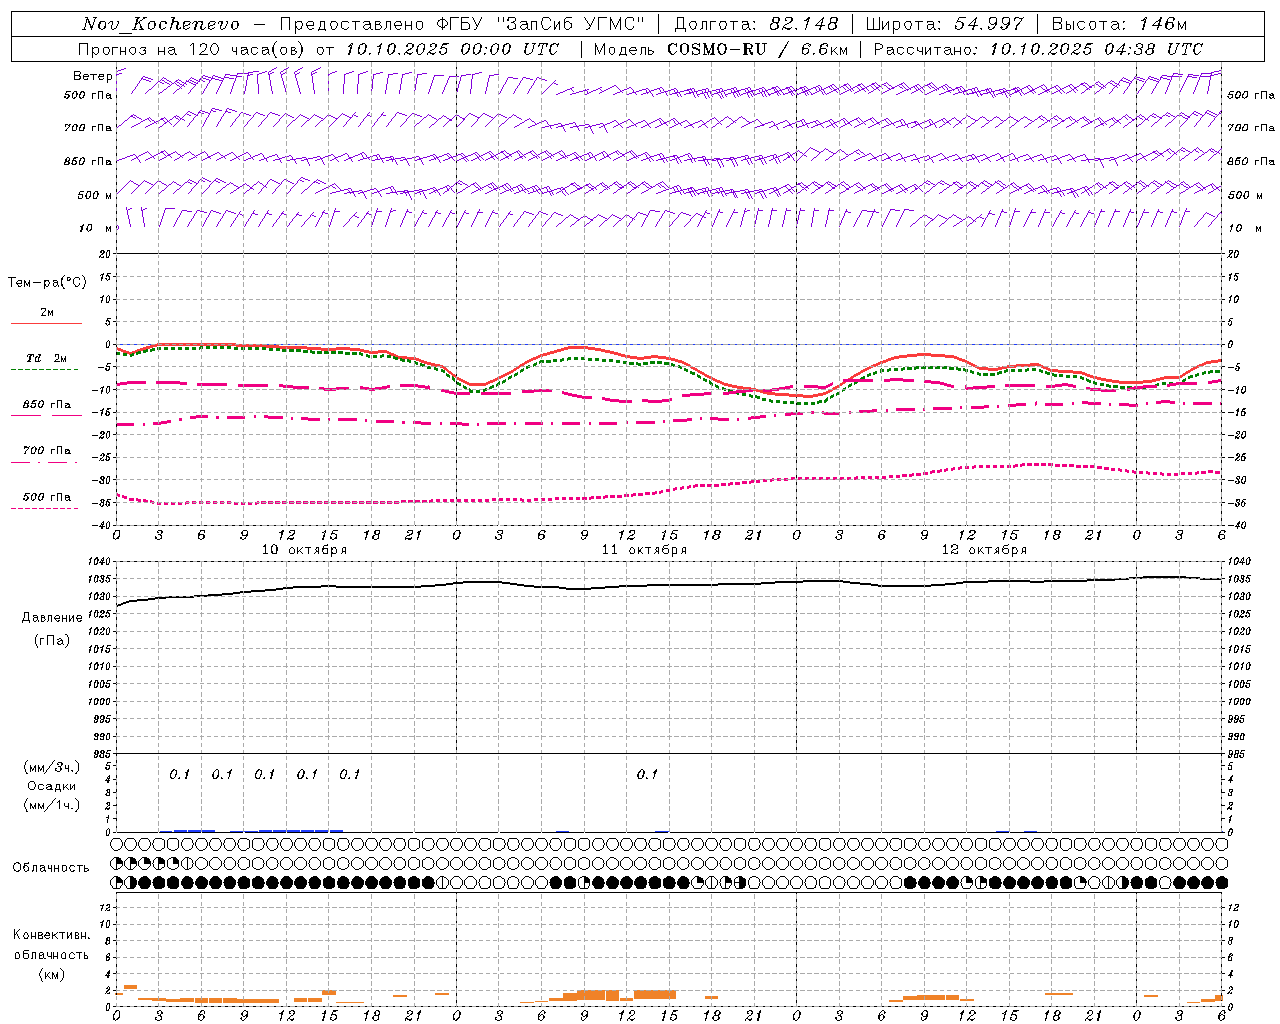1280x1024 pixels.
Task: Click the 'Тем-ра(°C)' temperature label
Action: tap(47, 283)
